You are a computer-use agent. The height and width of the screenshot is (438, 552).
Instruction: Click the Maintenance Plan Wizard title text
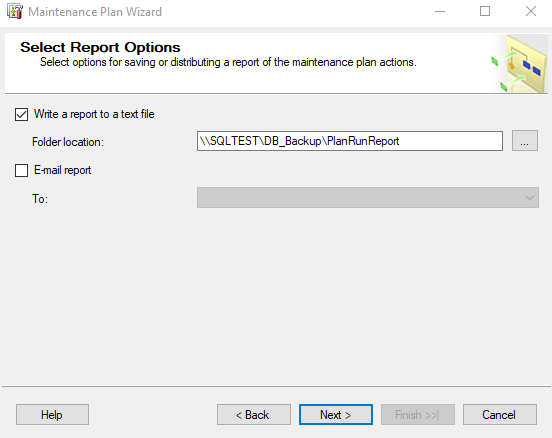click(x=95, y=12)
